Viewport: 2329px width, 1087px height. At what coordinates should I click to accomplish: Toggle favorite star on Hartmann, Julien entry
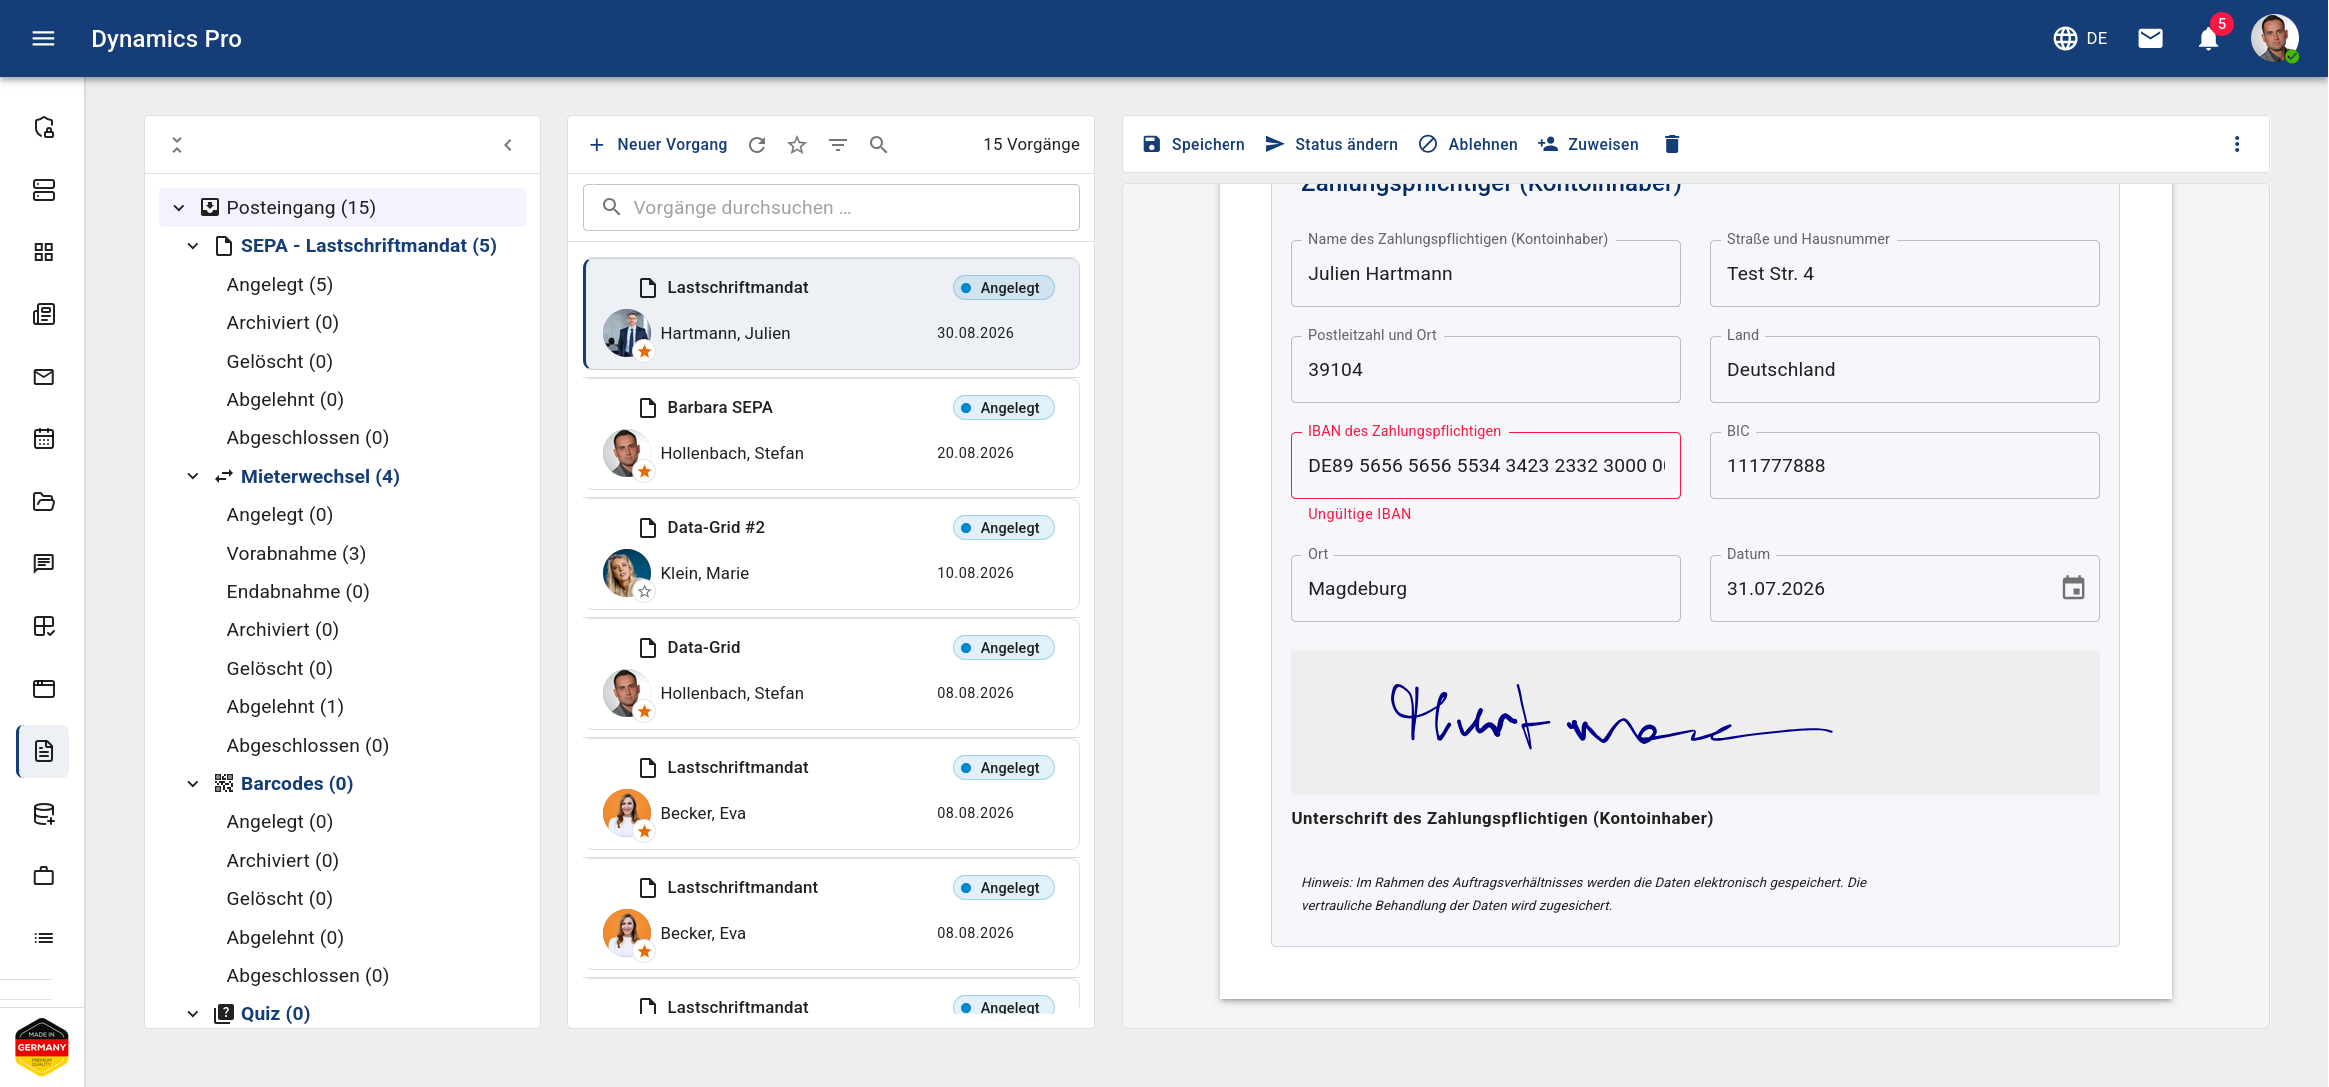(645, 352)
